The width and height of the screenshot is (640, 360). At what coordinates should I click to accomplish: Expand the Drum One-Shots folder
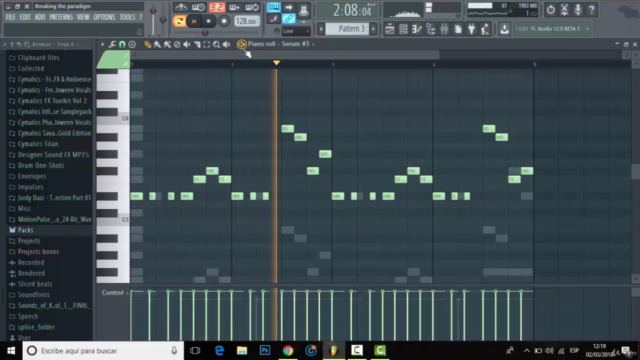41,166
